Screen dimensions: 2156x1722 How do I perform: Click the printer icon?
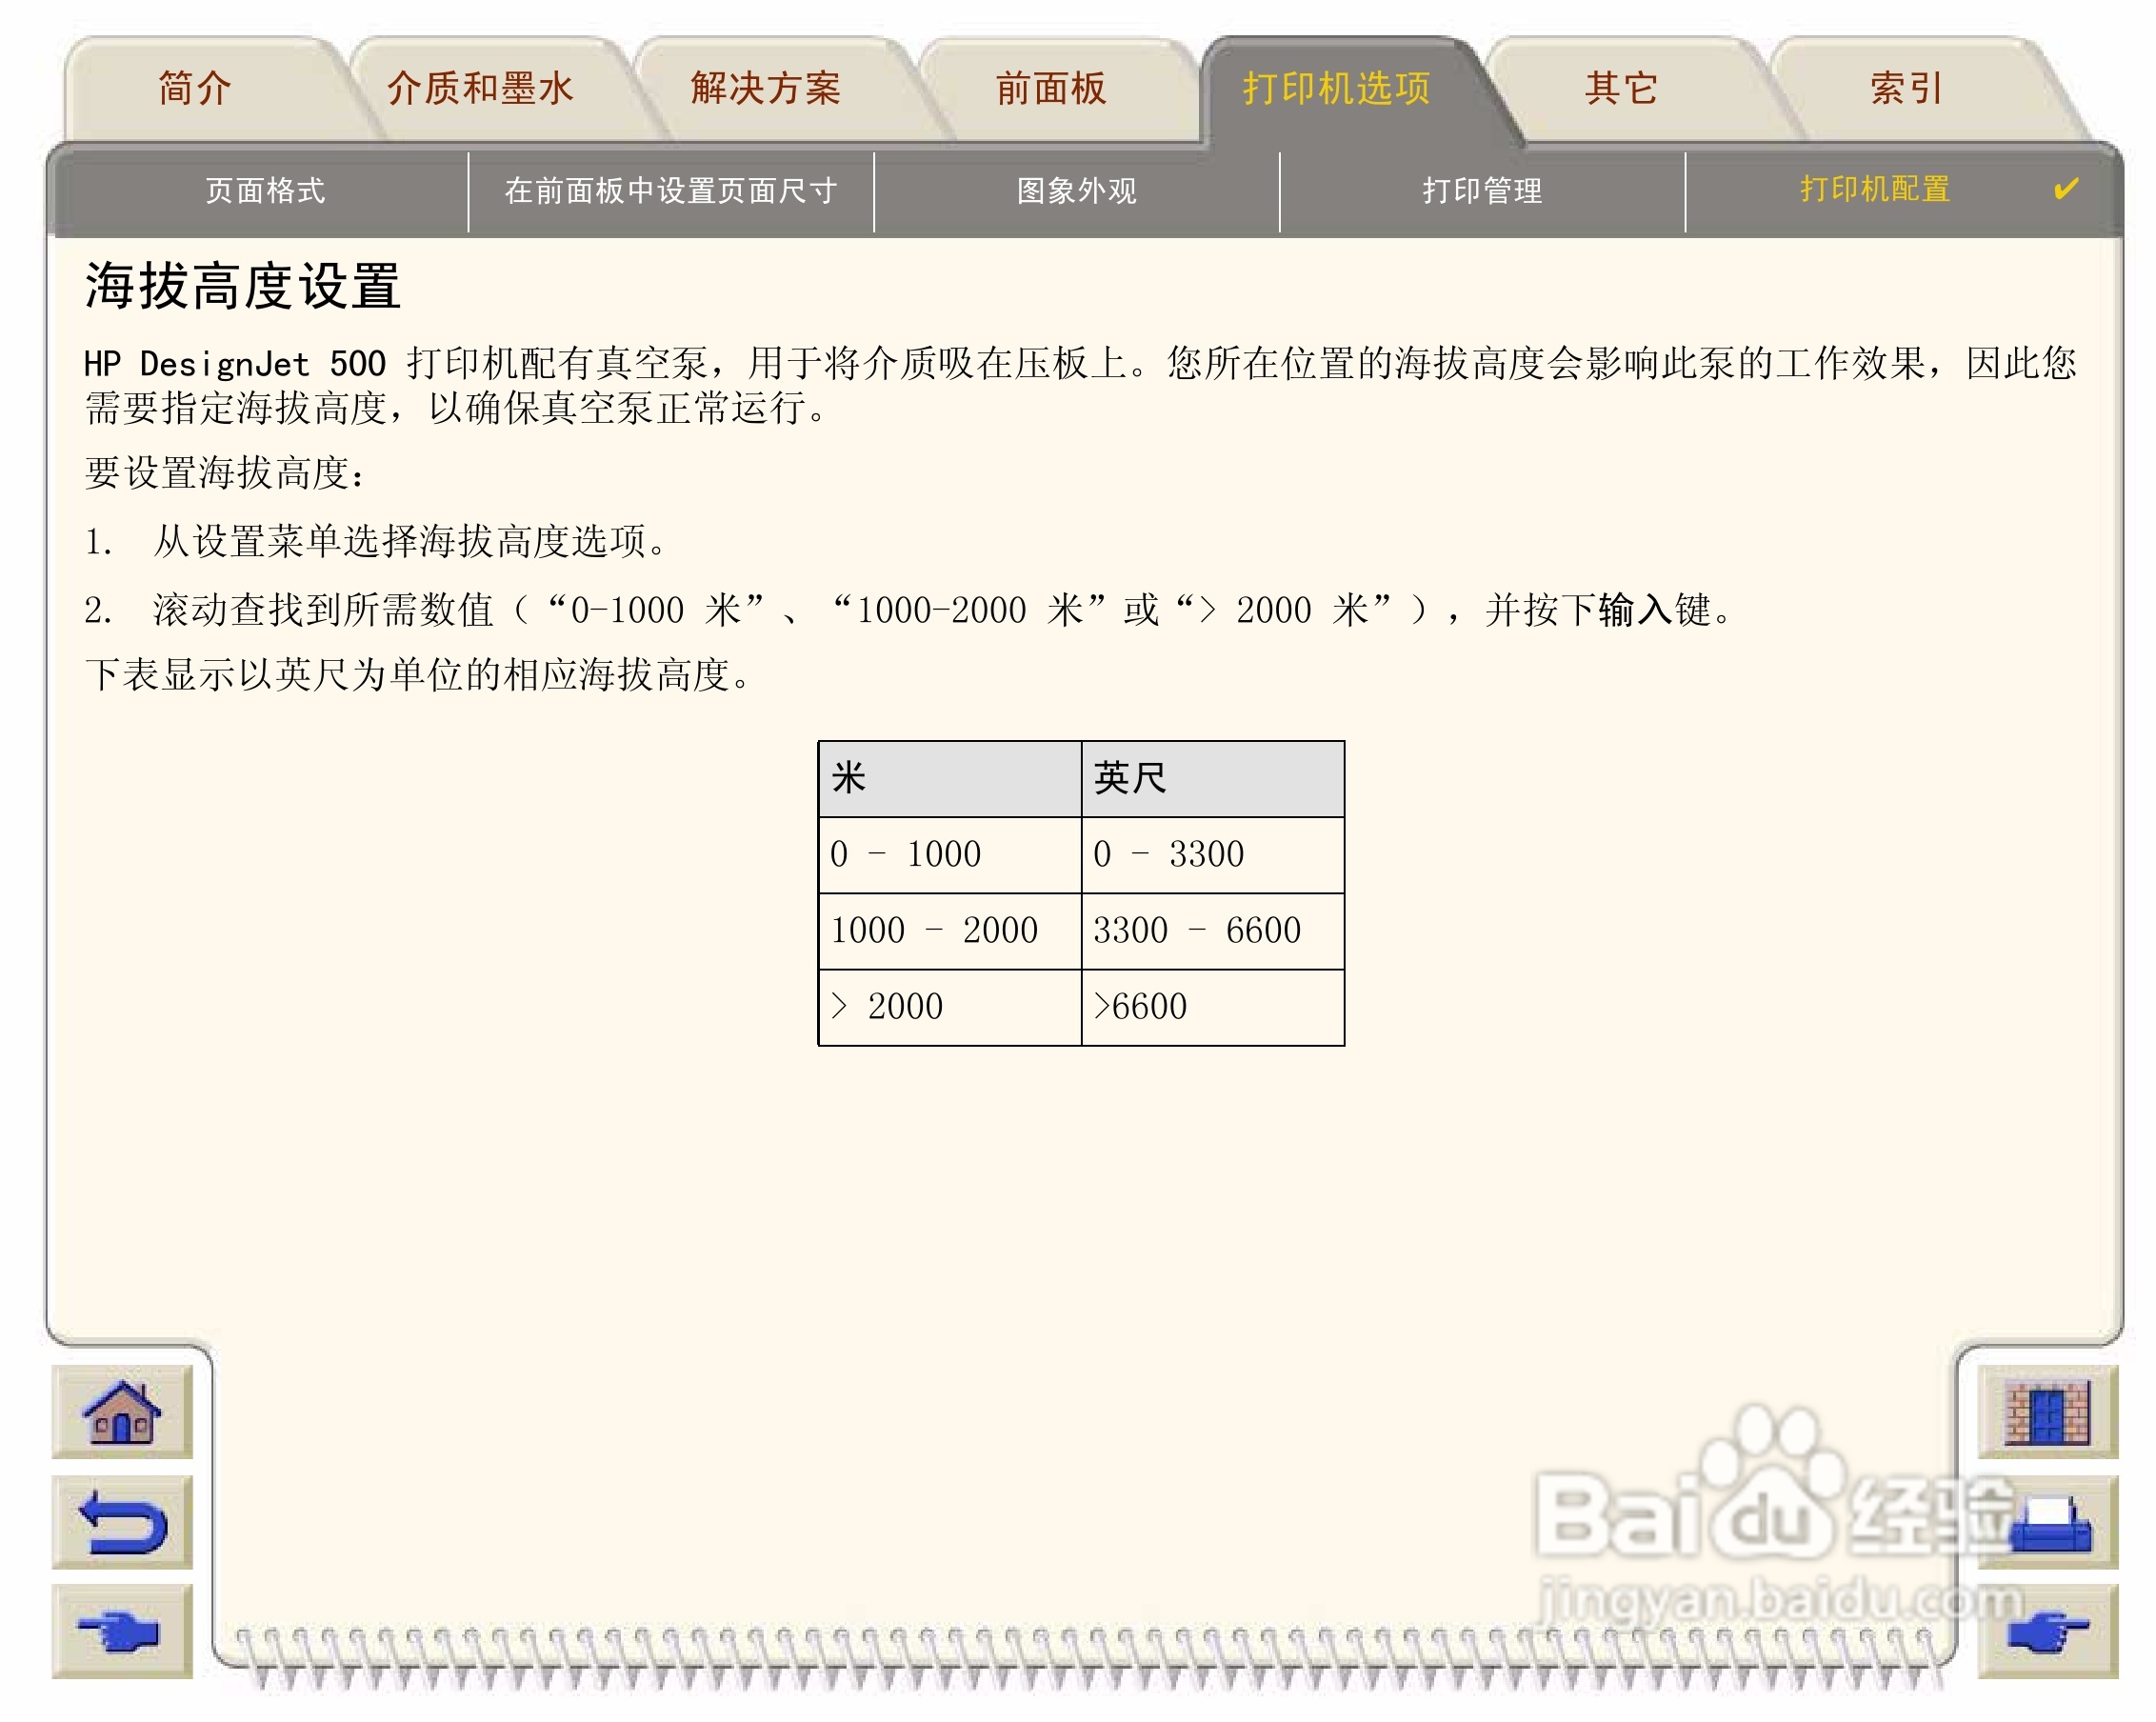click(2048, 1524)
